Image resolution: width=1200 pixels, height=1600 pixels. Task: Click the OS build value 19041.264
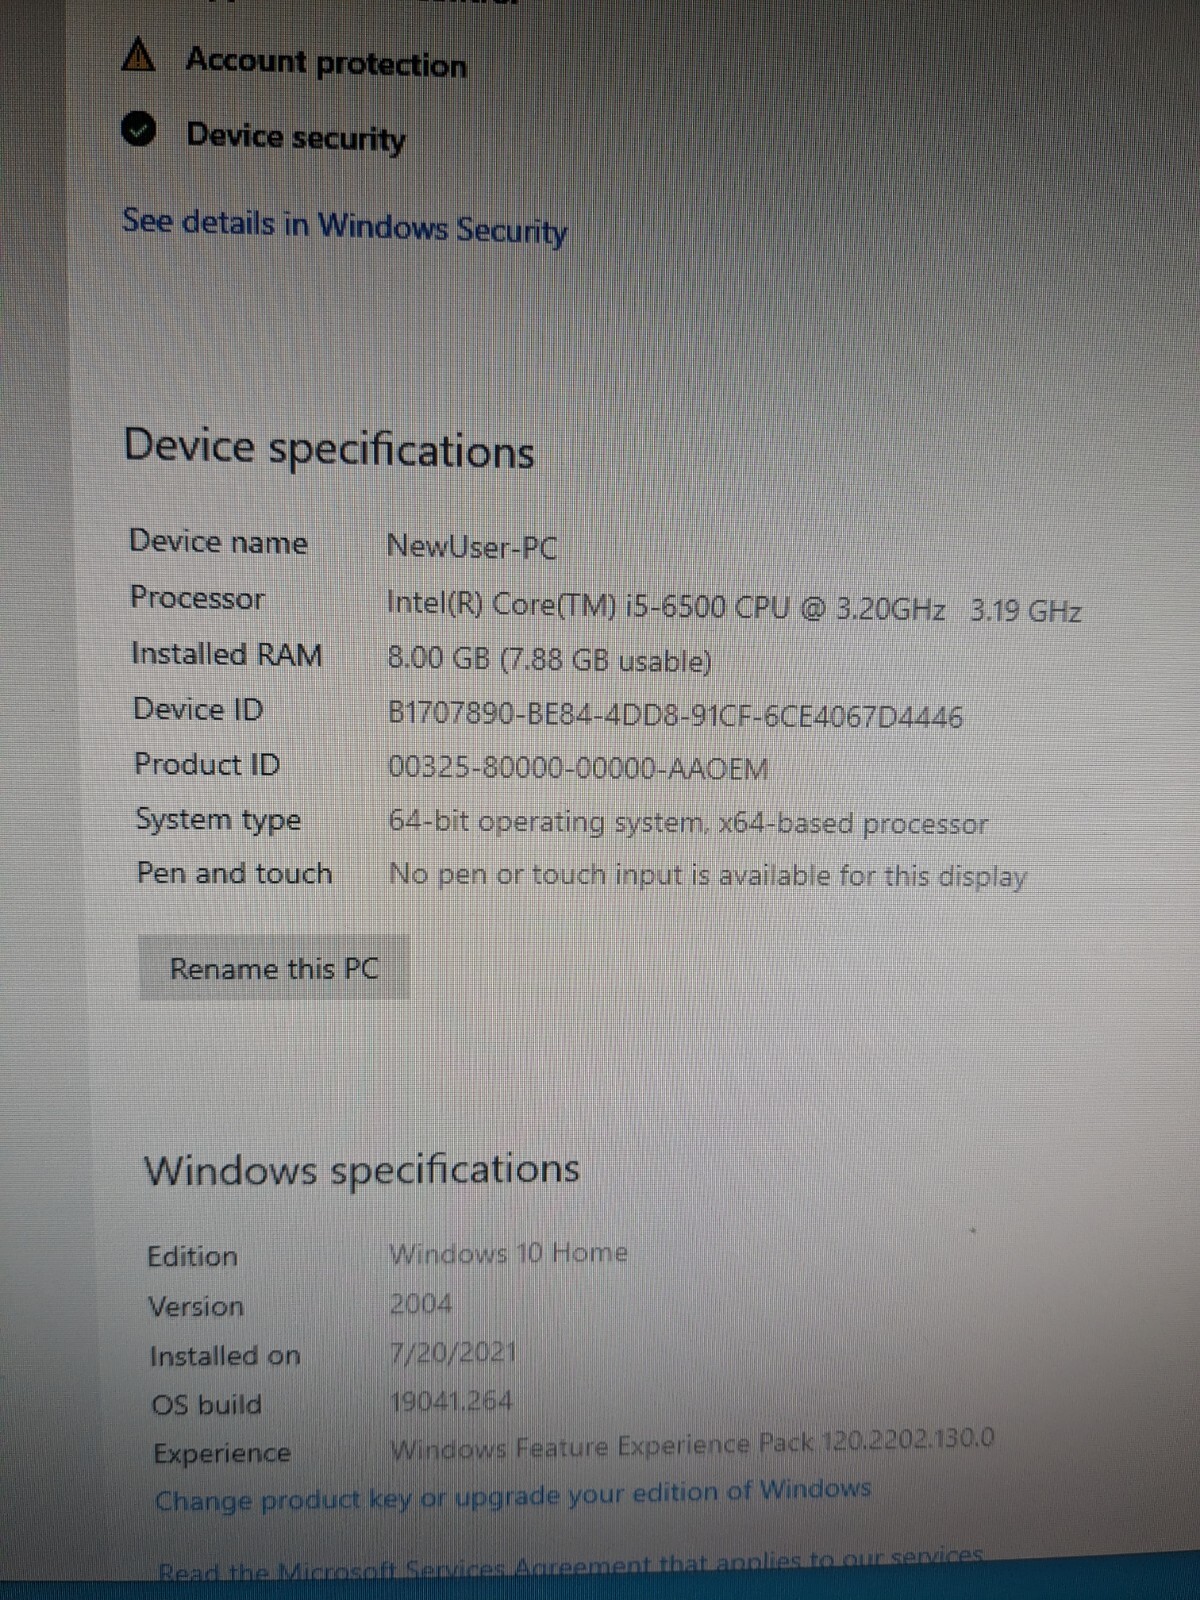(x=450, y=1401)
